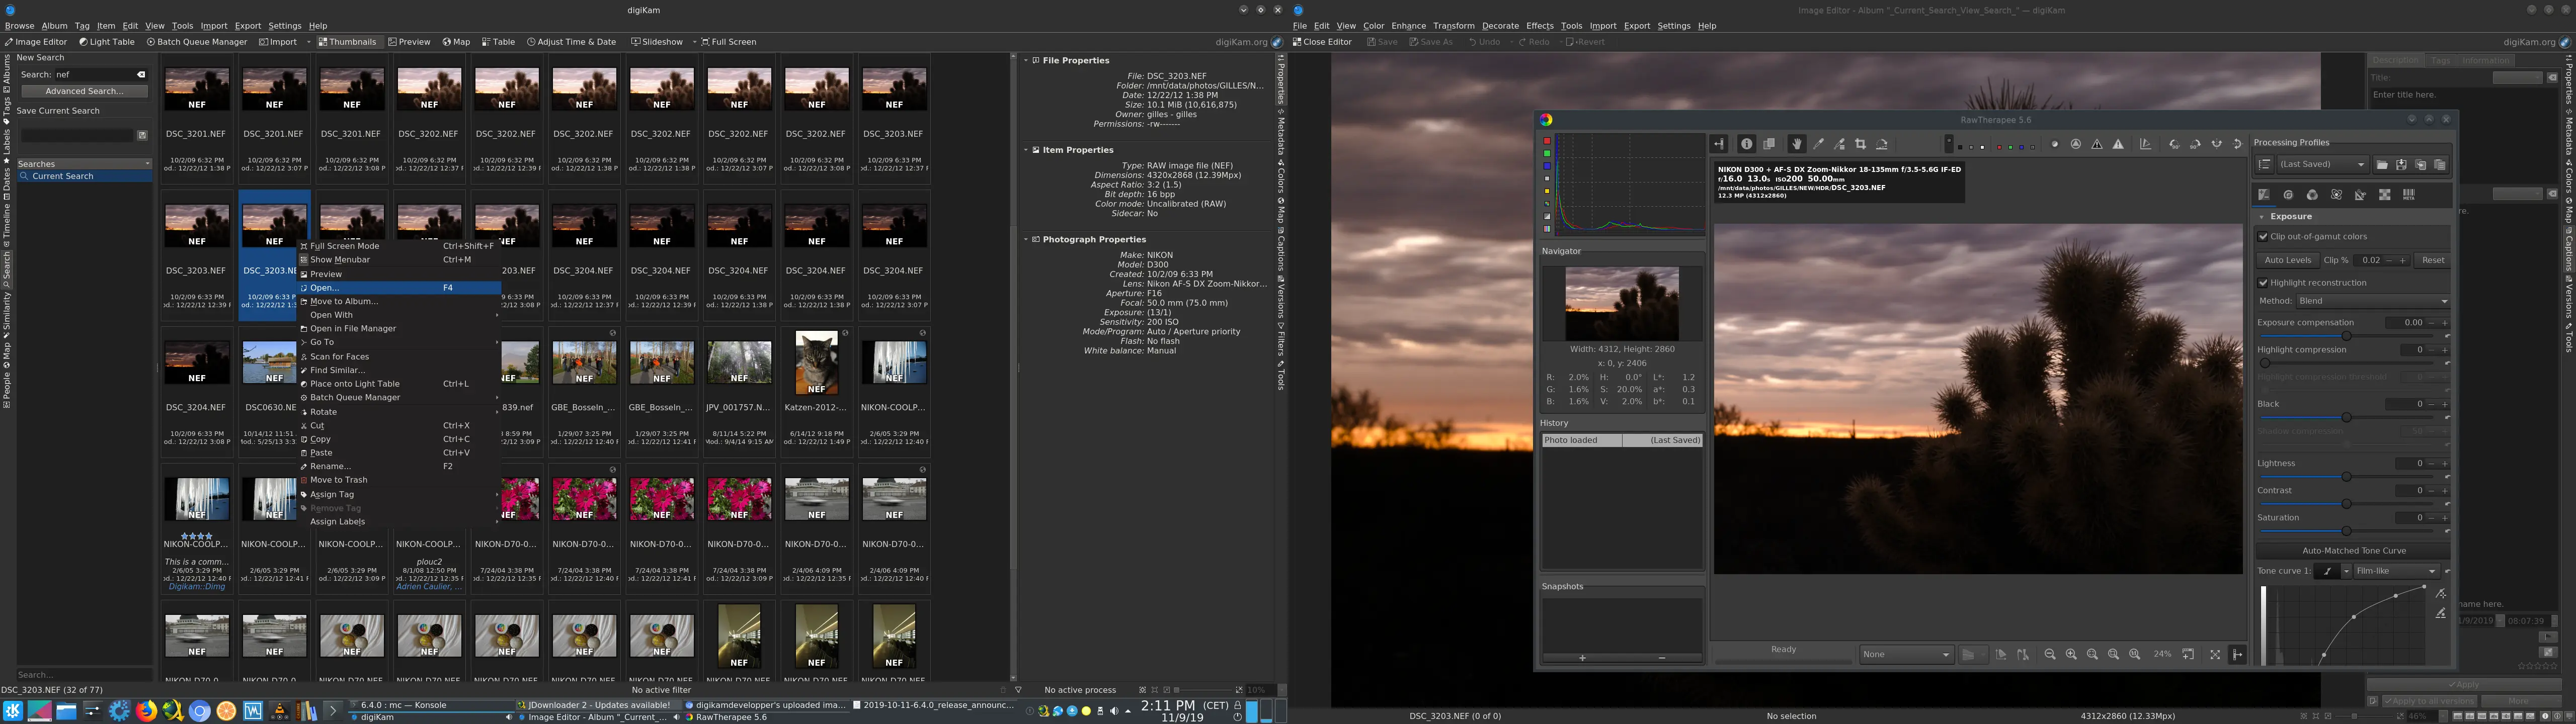This screenshot has width=2576, height=724.
Task: Disable Highlight reconstruction
Action: tap(2264, 282)
